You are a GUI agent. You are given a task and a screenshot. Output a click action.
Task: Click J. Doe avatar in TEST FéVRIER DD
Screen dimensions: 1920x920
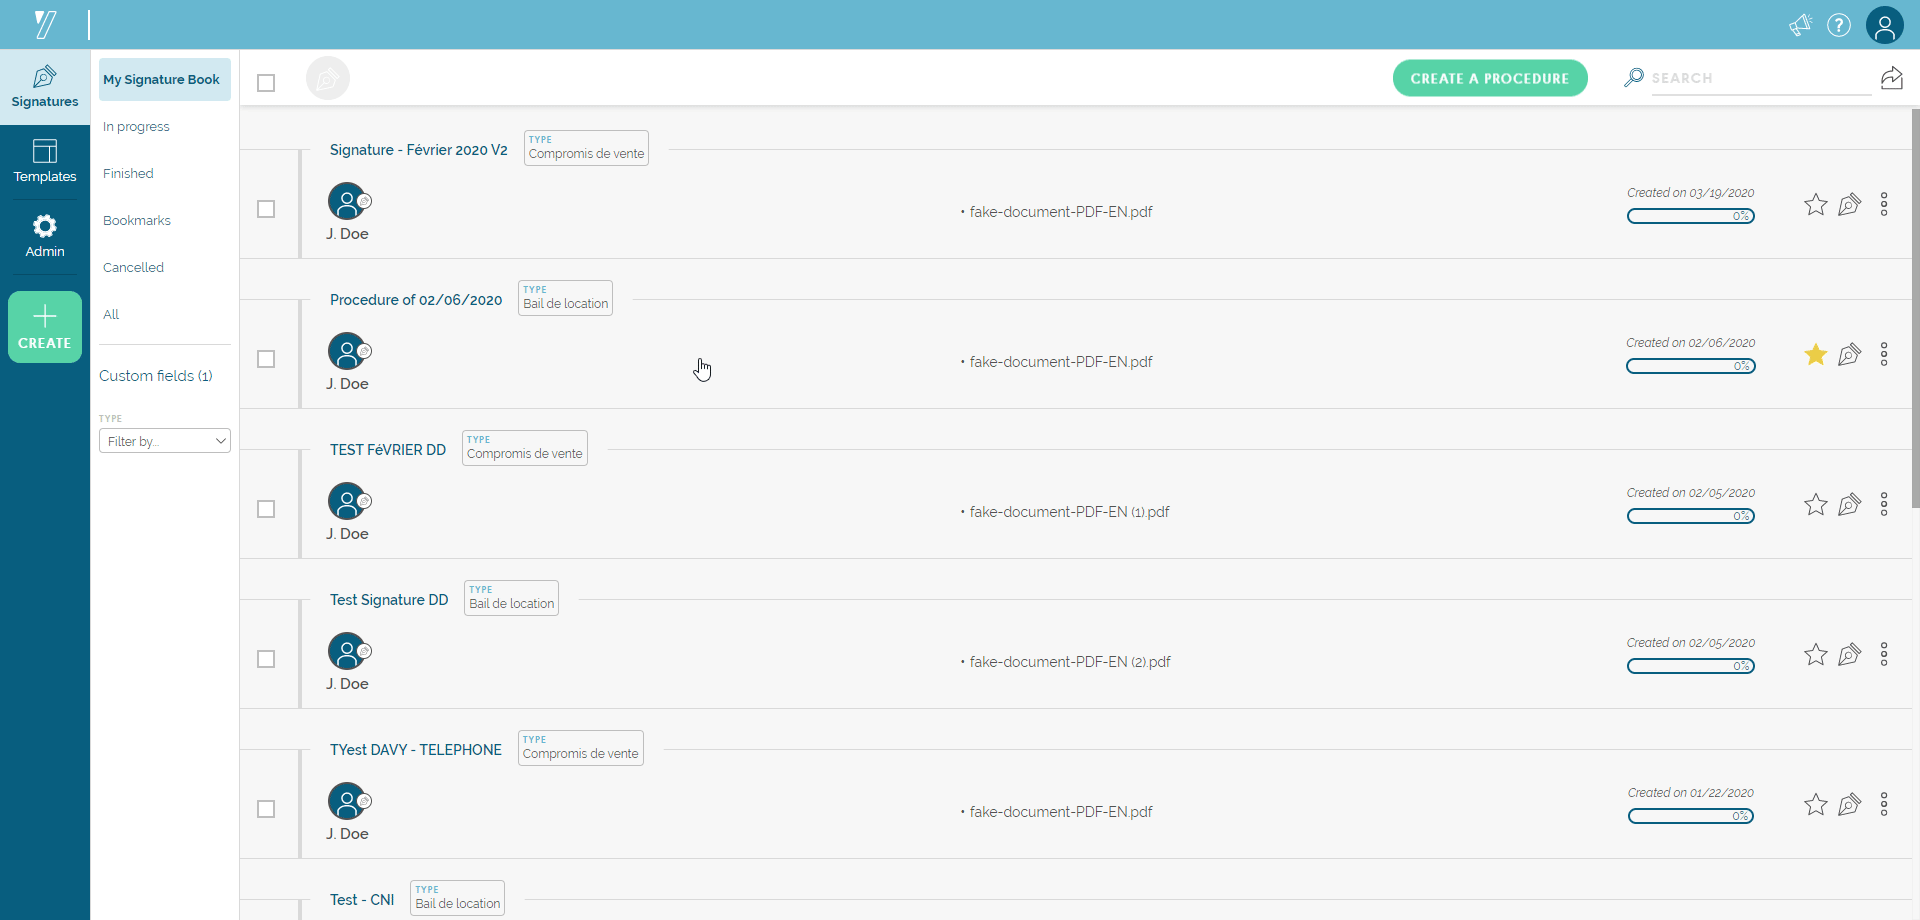[x=347, y=501]
